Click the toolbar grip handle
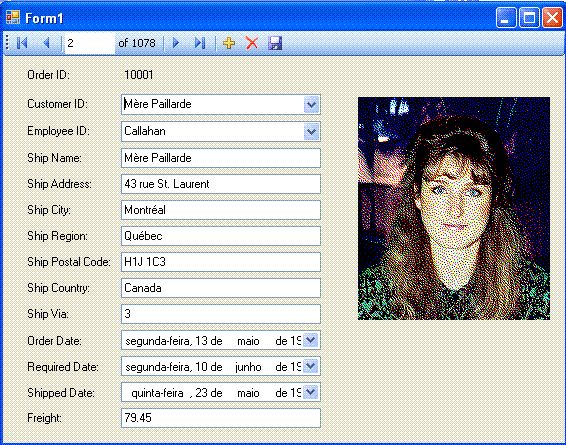 click(x=7, y=43)
